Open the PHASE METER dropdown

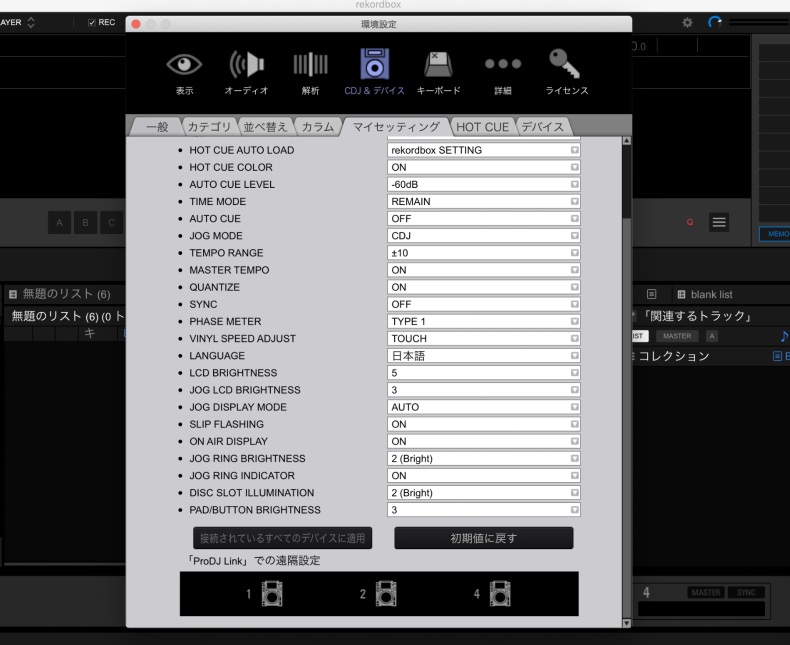[484, 321]
